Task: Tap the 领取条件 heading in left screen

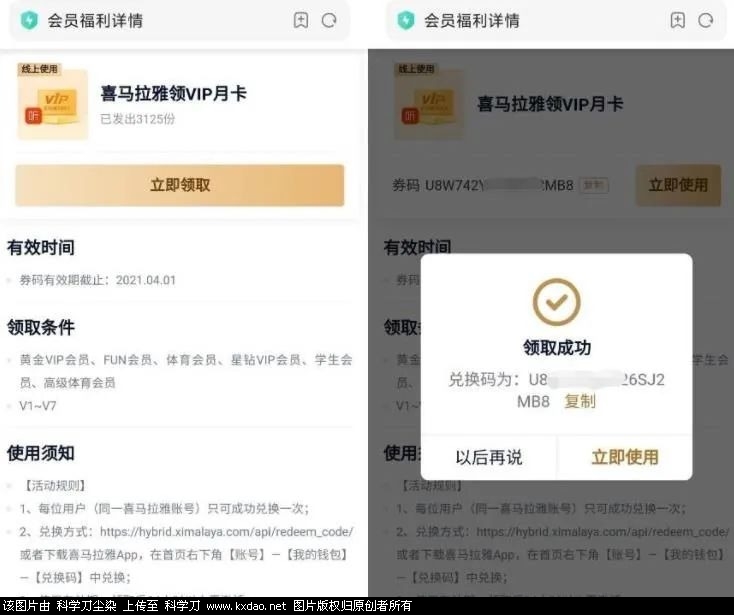Action: [41, 327]
